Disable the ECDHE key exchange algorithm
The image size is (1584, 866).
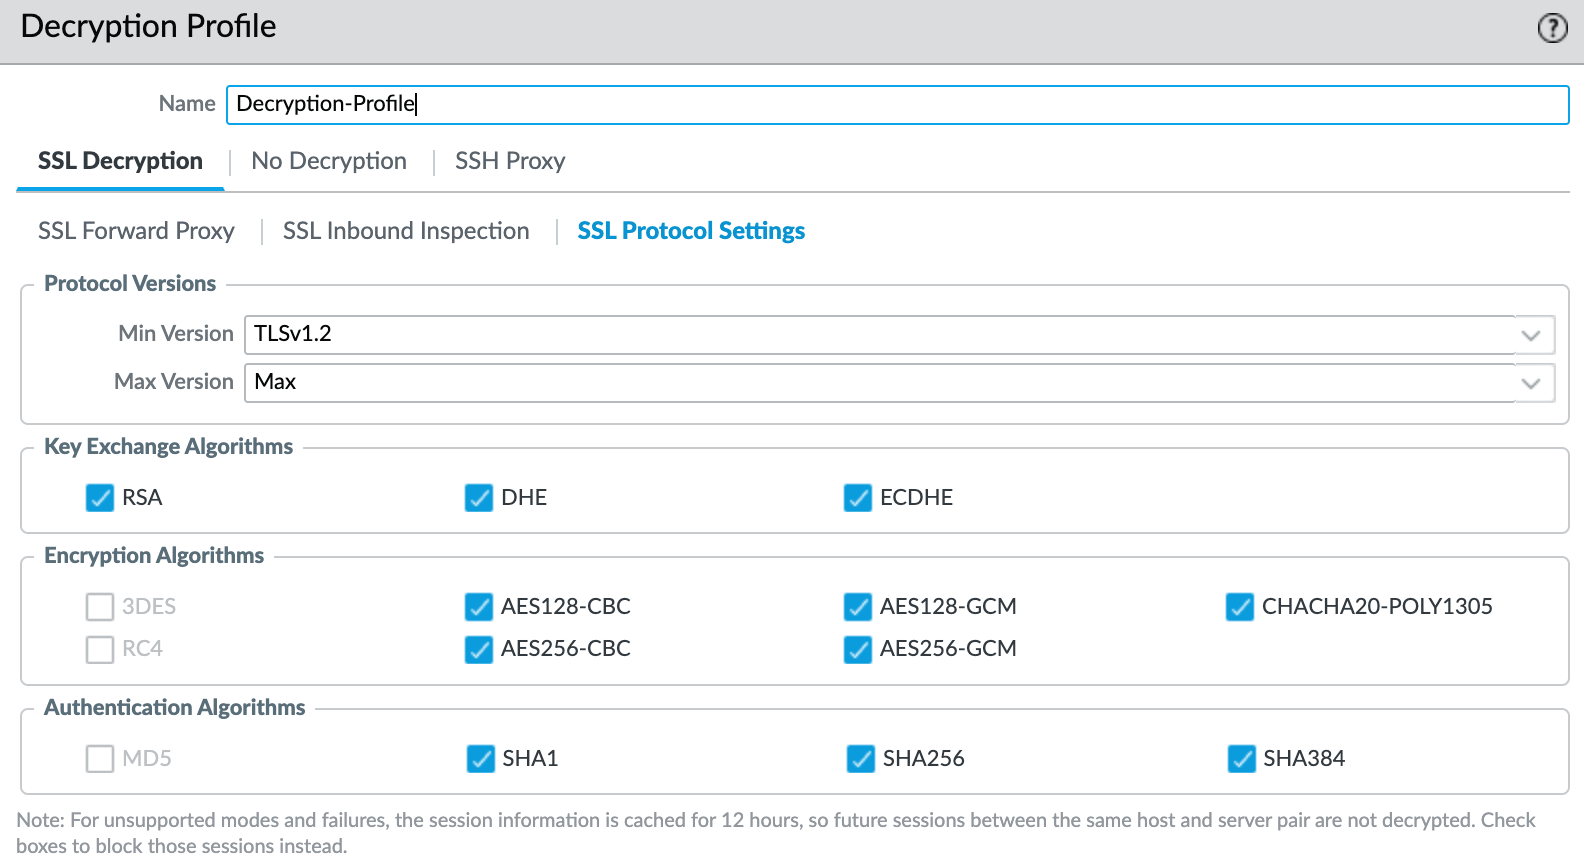click(858, 498)
